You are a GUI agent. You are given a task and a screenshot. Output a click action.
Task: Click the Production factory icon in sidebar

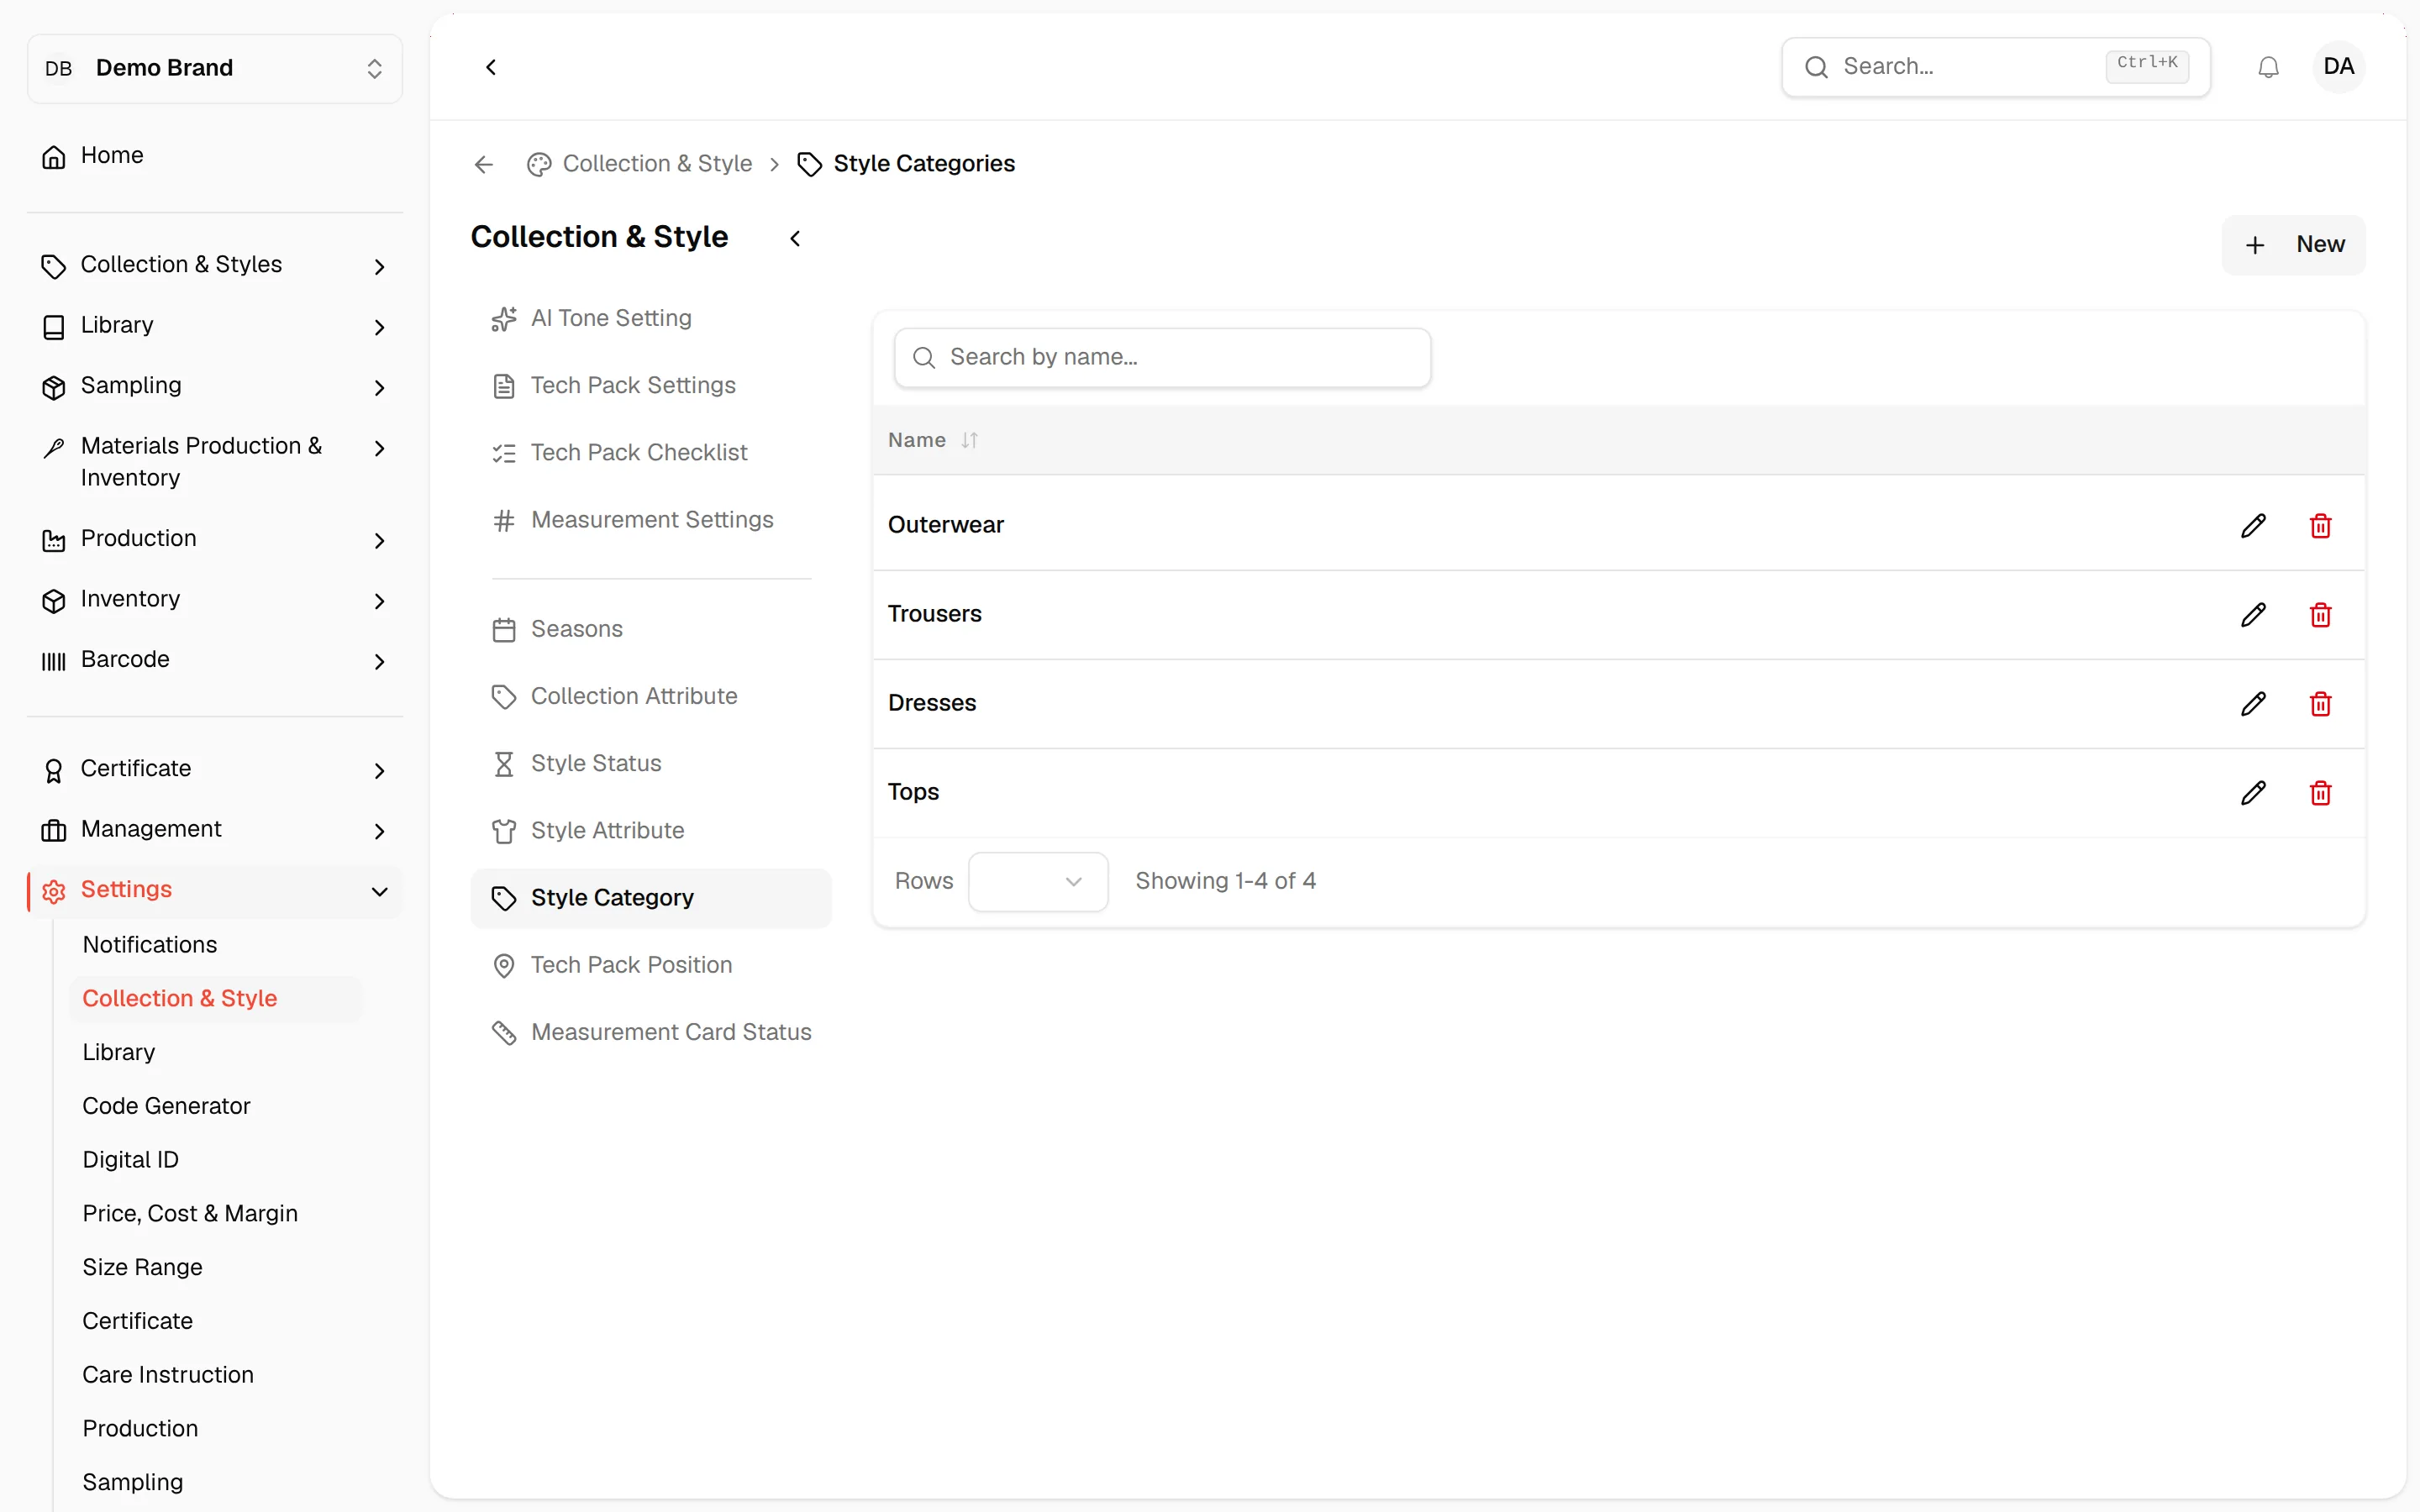(x=54, y=540)
